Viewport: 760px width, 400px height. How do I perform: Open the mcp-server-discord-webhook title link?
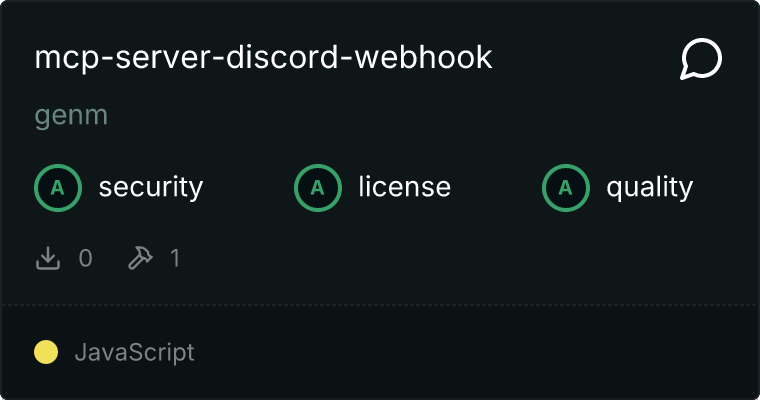point(264,58)
